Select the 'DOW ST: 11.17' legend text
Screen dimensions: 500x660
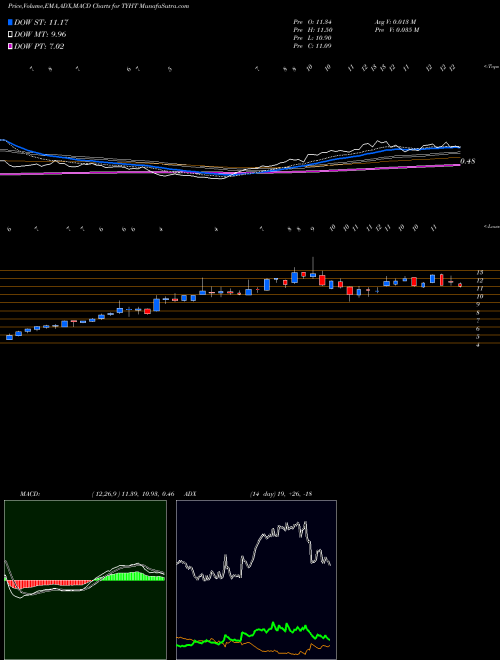(x=41, y=22)
